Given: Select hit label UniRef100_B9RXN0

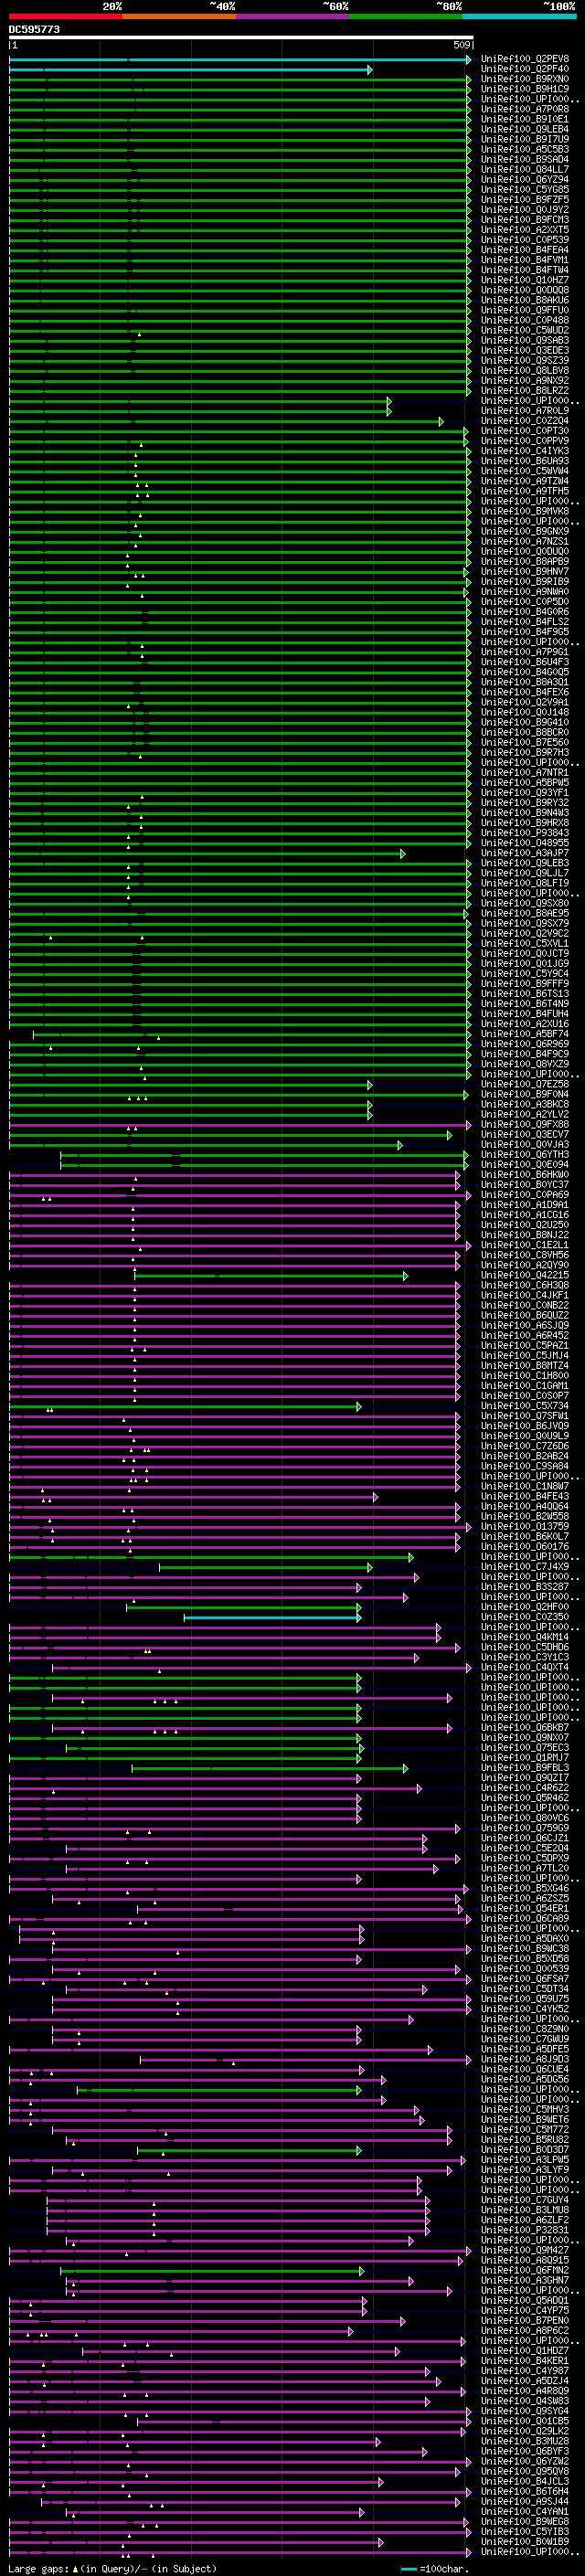Looking at the screenshot, I should [525, 79].
